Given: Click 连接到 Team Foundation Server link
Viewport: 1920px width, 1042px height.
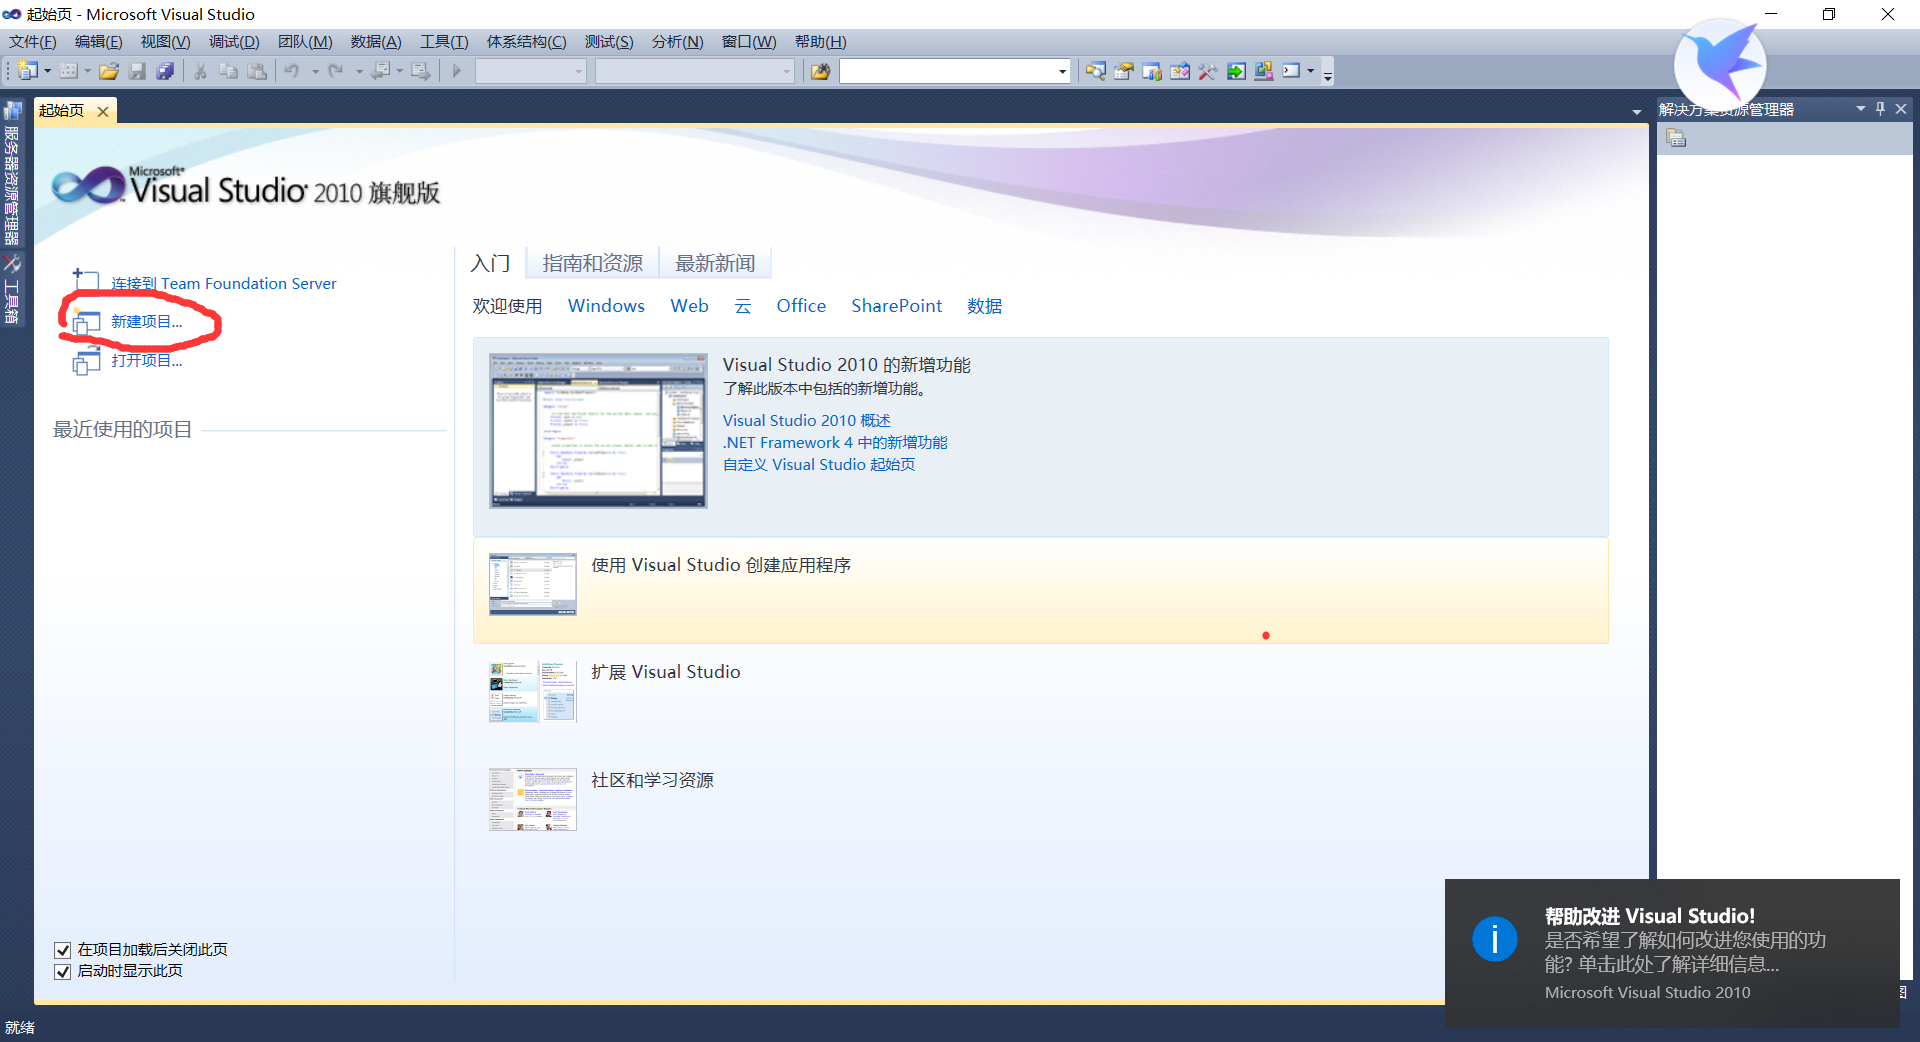Looking at the screenshot, I should (x=223, y=284).
